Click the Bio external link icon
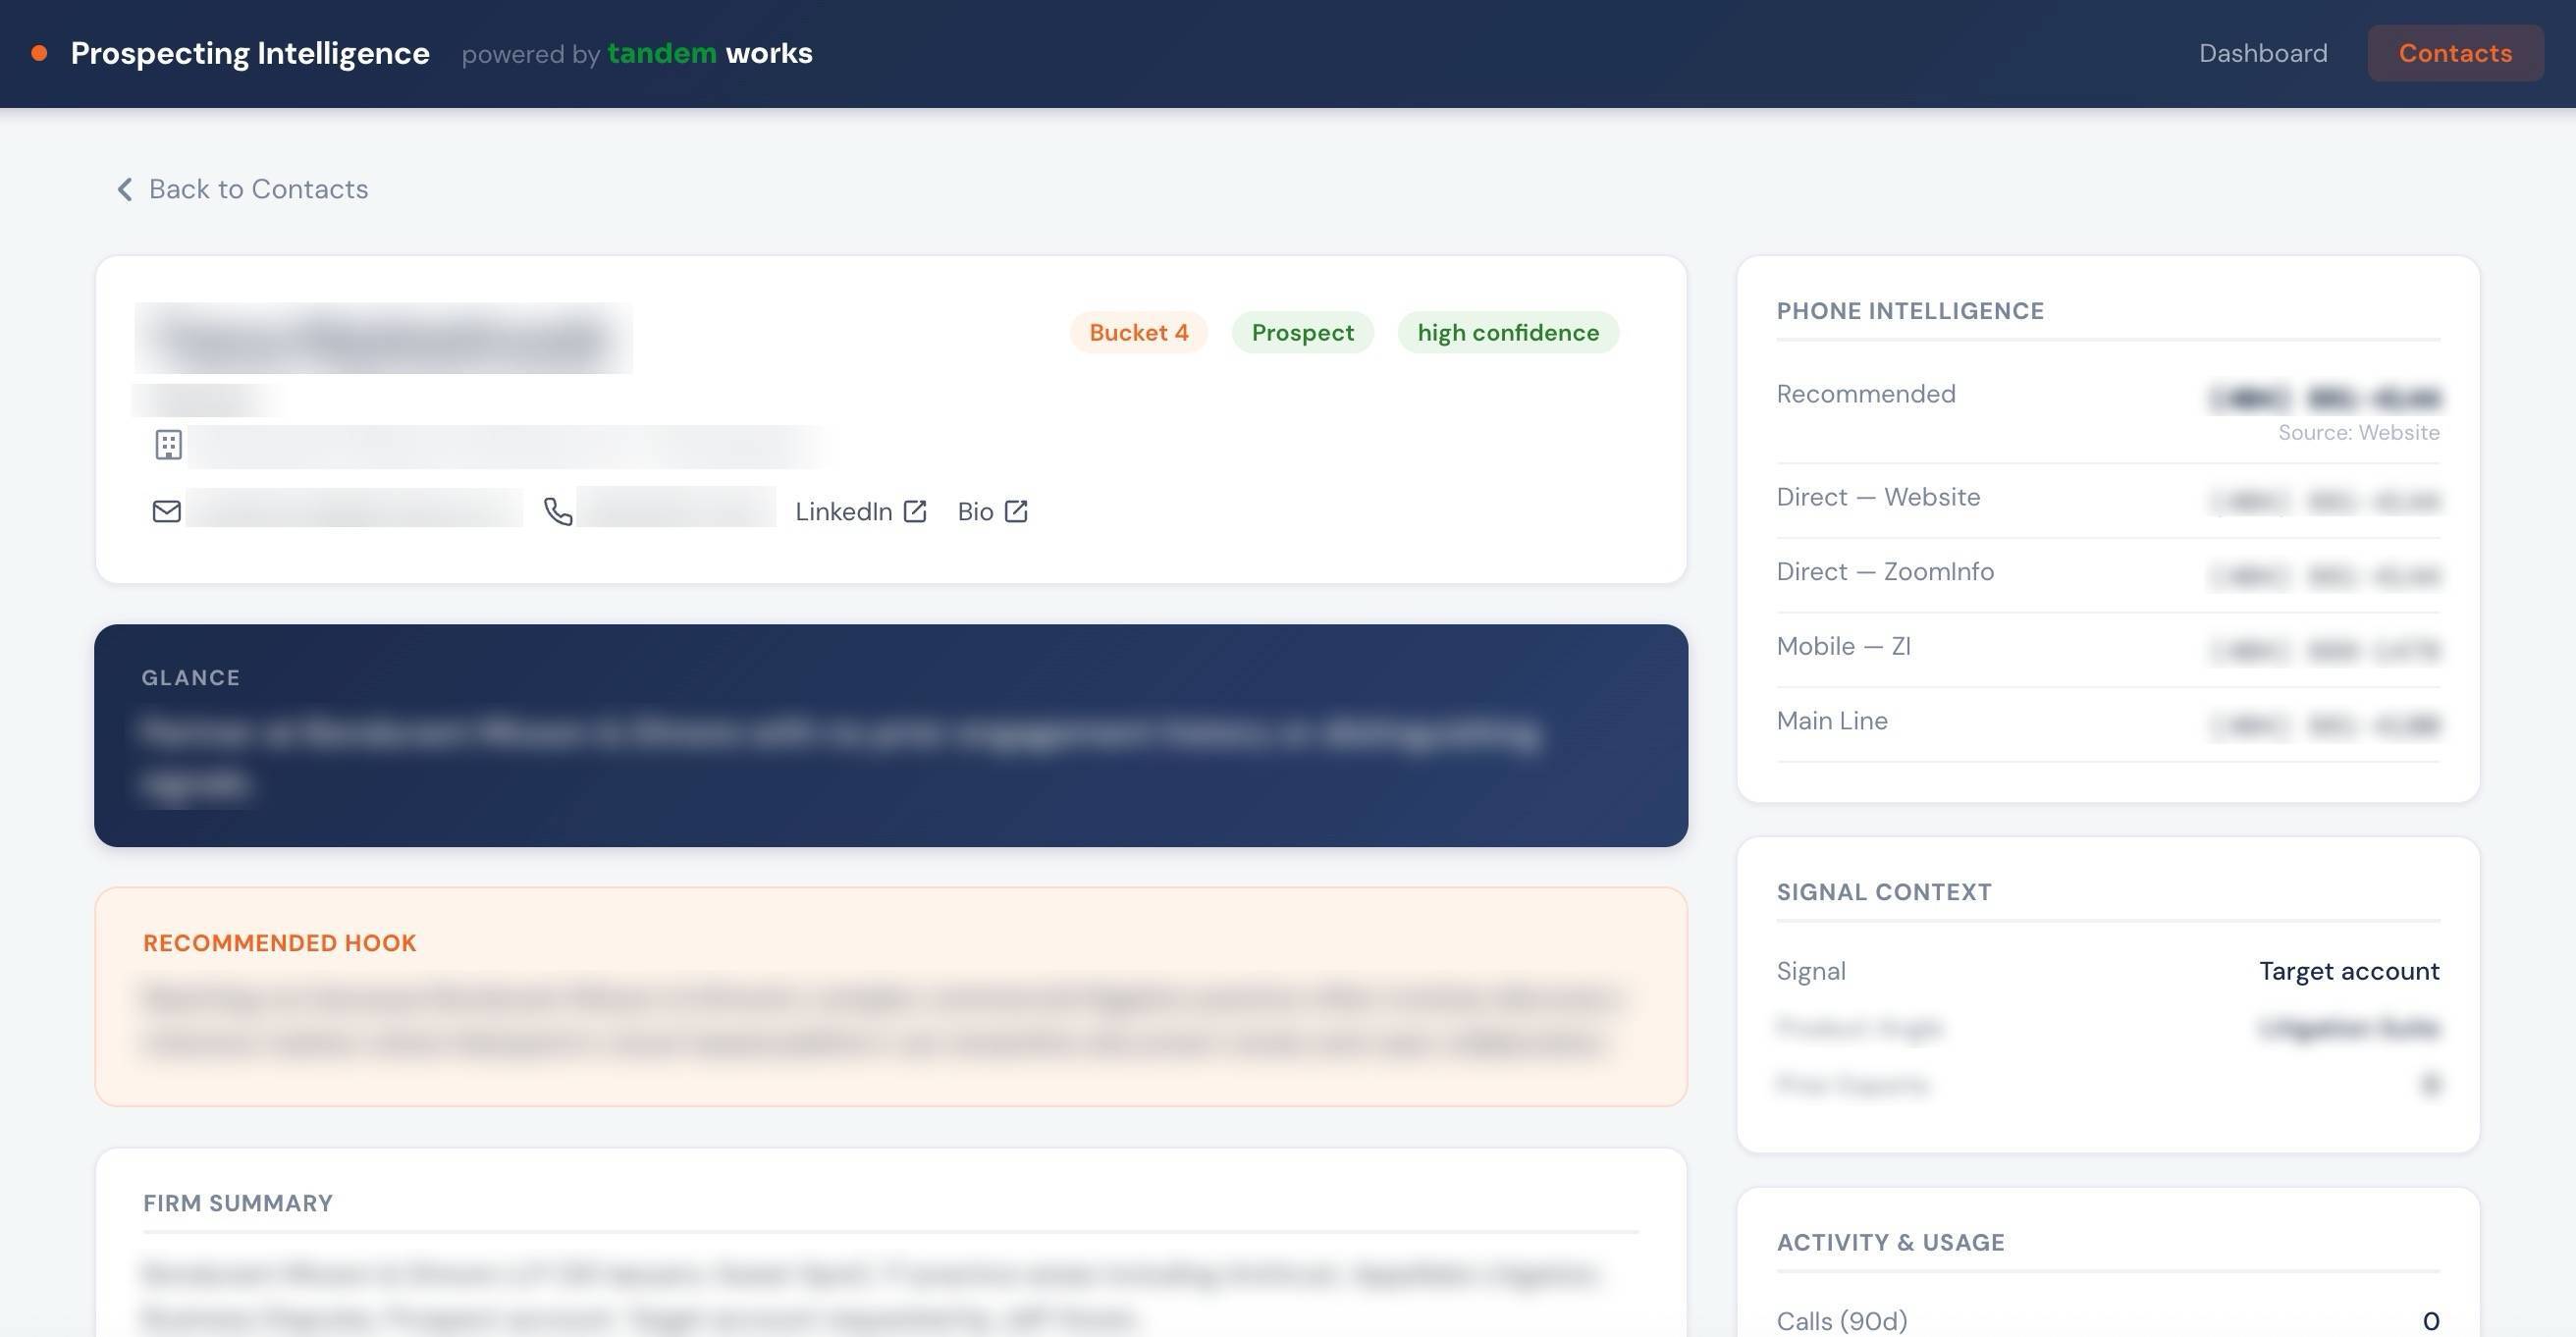Viewport: 2576px width, 1337px height. click(1016, 512)
